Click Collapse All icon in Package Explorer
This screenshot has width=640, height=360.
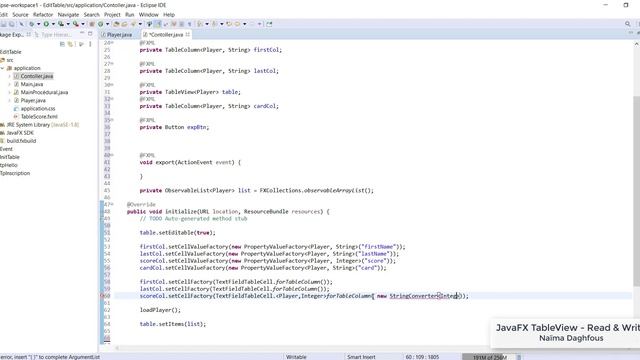pyautogui.click(x=62, y=44)
